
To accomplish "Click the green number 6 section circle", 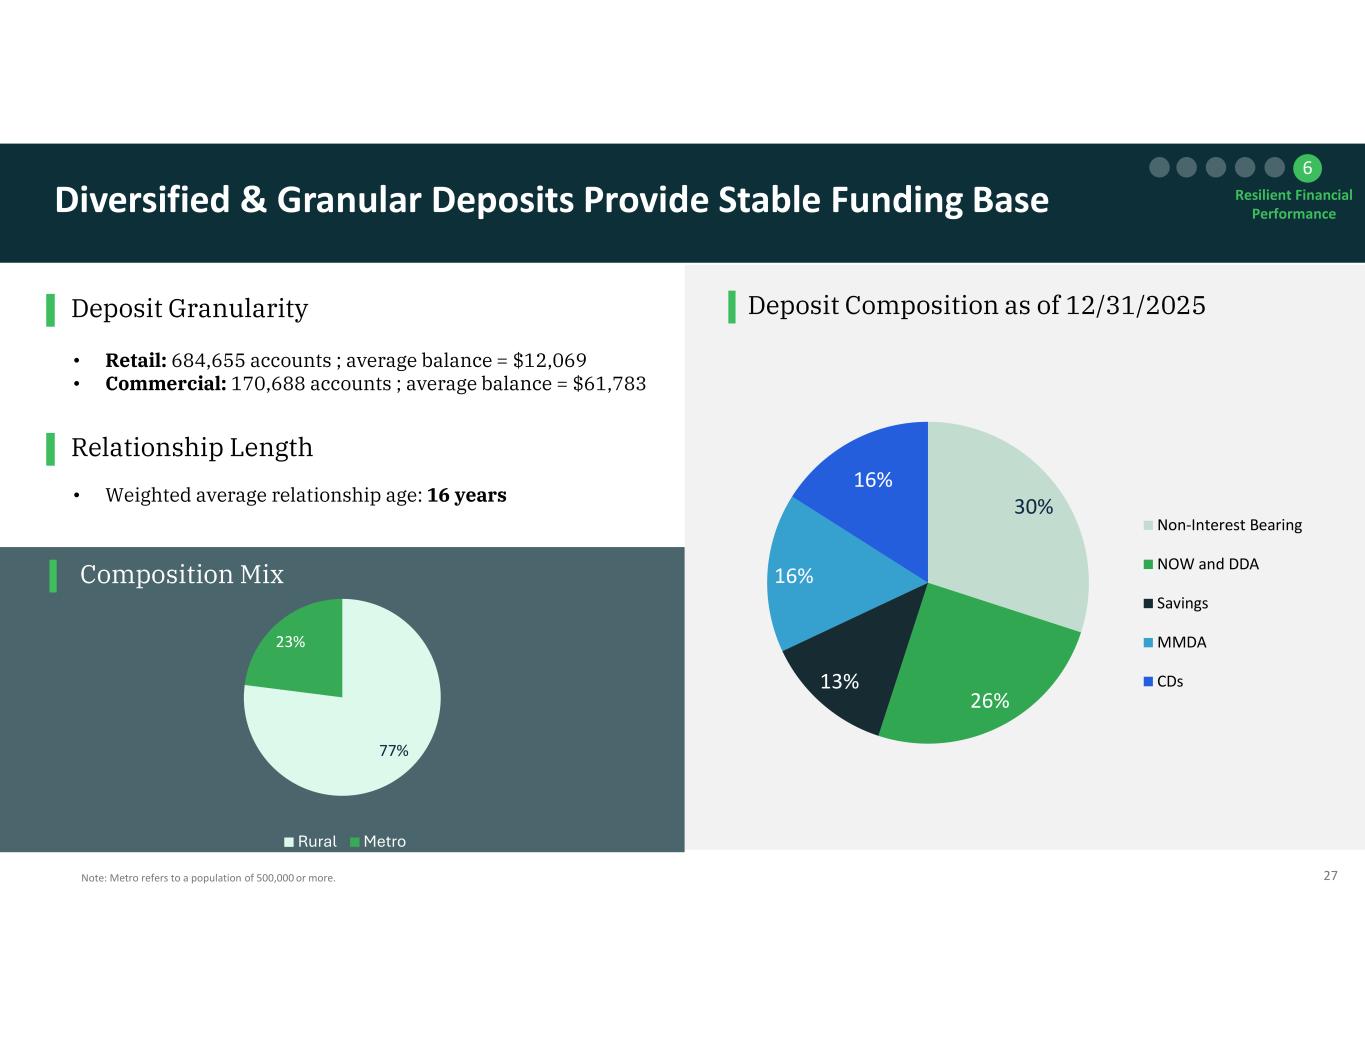I will click(1306, 167).
